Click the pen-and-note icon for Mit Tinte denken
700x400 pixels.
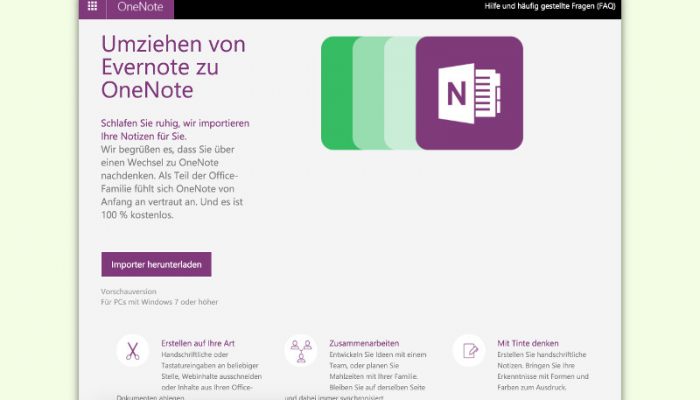pyautogui.click(x=469, y=350)
